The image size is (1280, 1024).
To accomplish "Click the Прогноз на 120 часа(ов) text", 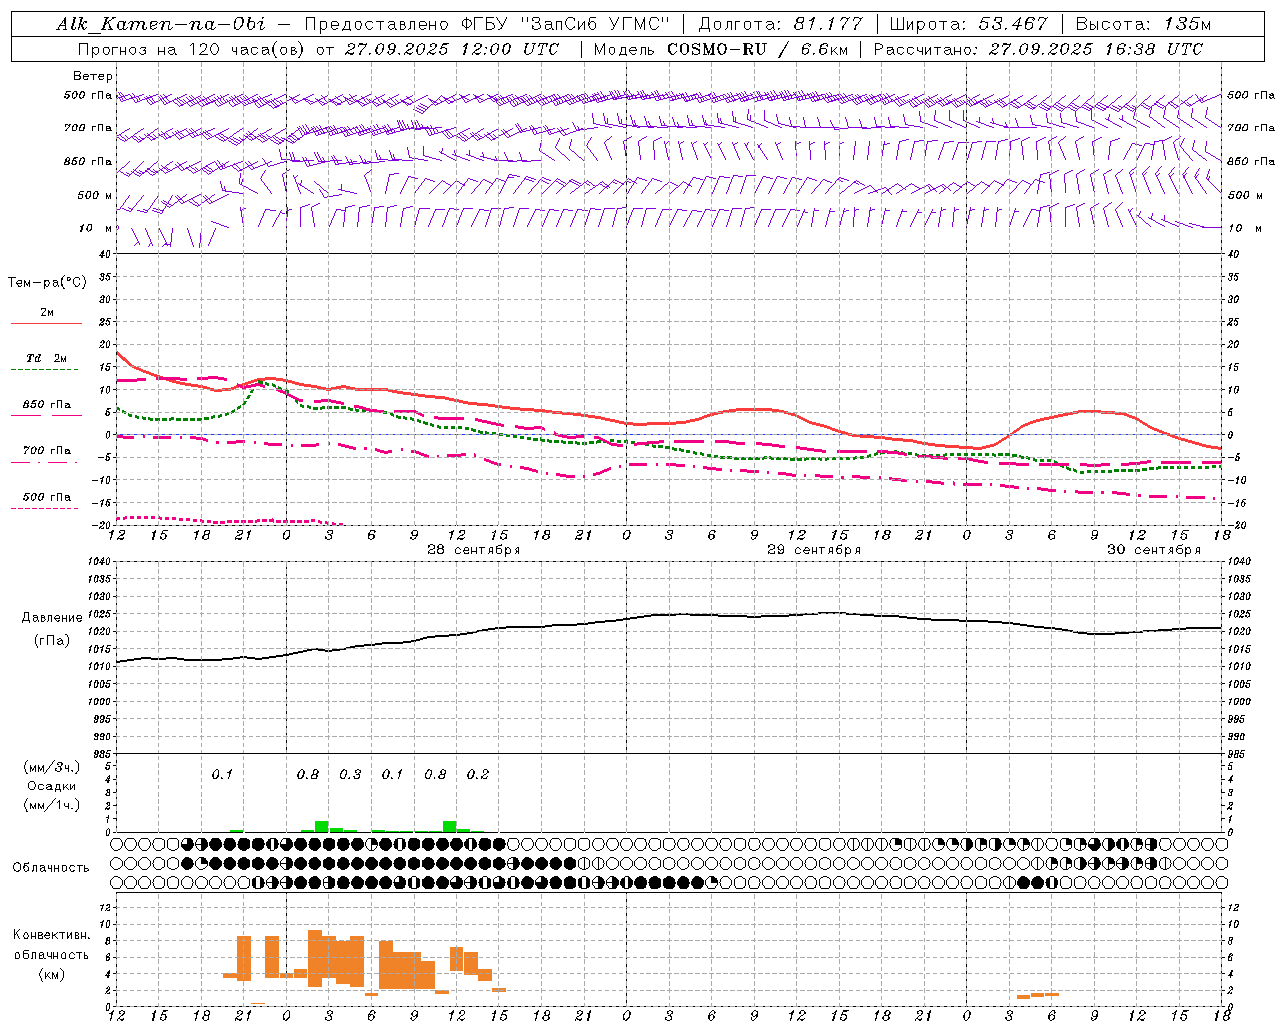I will coord(192,49).
